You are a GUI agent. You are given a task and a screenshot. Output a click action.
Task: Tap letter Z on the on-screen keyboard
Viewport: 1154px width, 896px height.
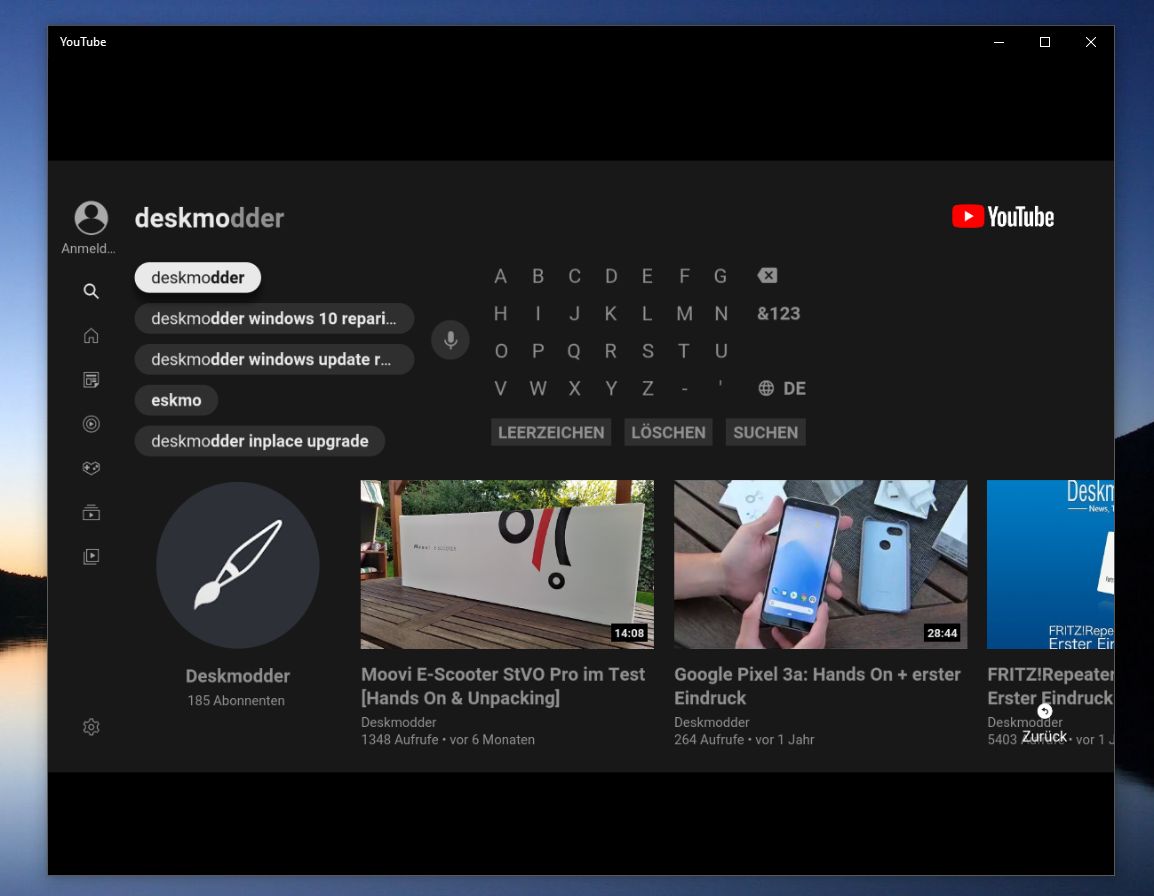point(648,388)
